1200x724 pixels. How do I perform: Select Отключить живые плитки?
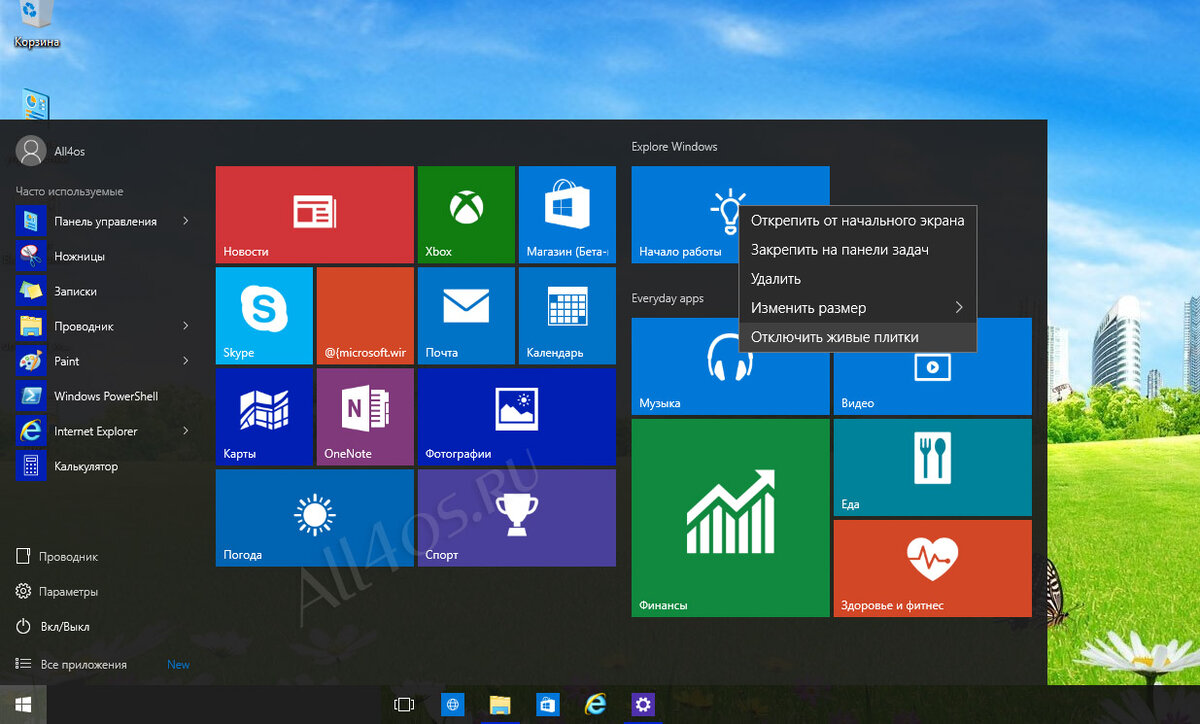(x=857, y=337)
